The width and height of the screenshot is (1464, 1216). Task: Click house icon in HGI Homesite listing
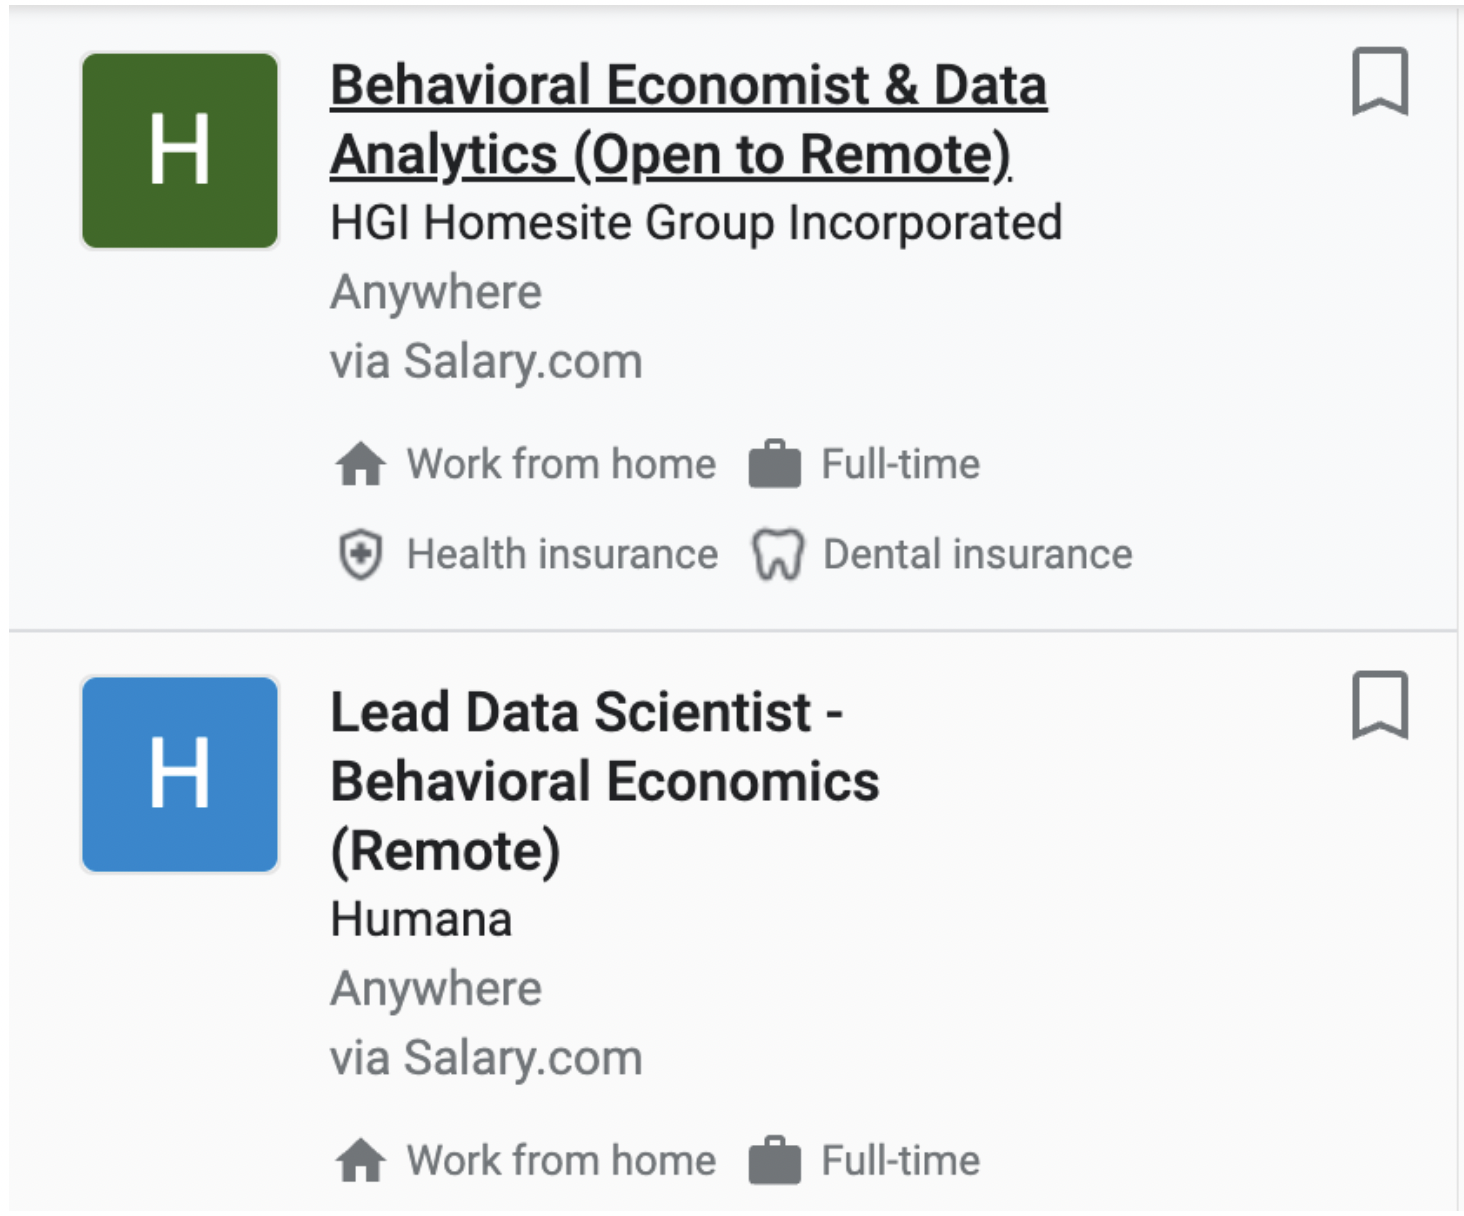(x=360, y=464)
